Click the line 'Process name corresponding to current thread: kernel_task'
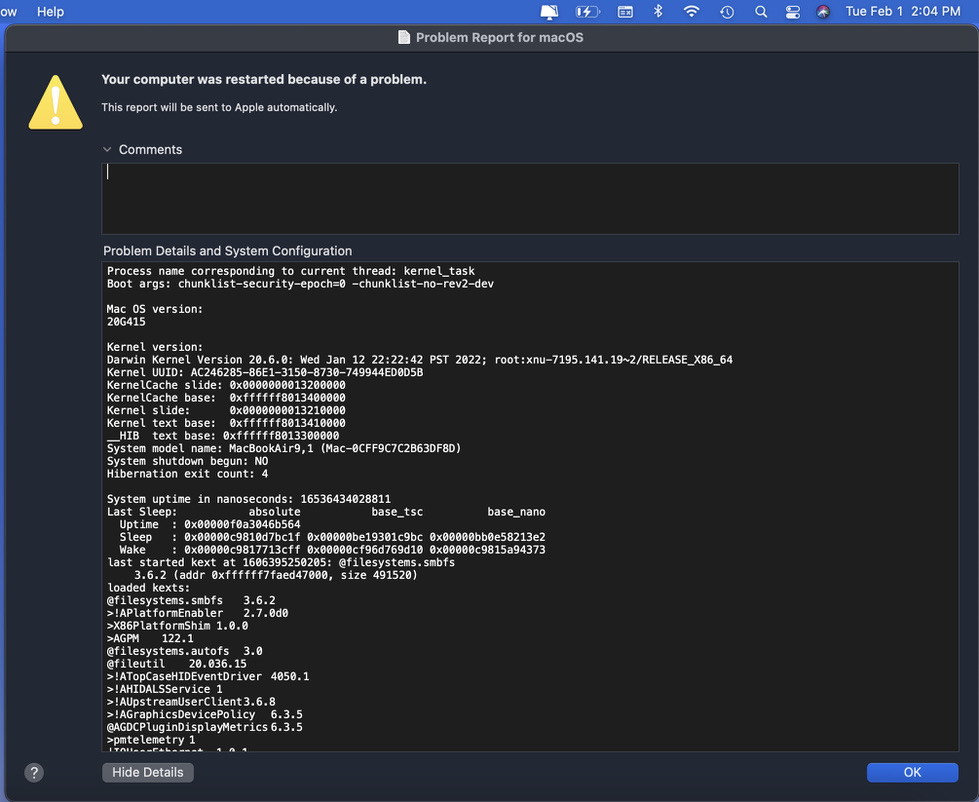Screen dimensions: 979x802 tap(290, 271)
